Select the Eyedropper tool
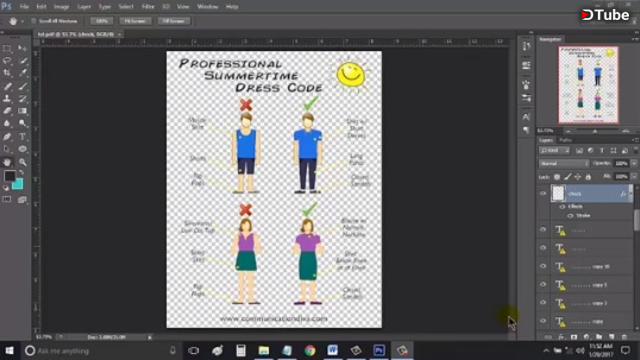 [x=22, y=73]
